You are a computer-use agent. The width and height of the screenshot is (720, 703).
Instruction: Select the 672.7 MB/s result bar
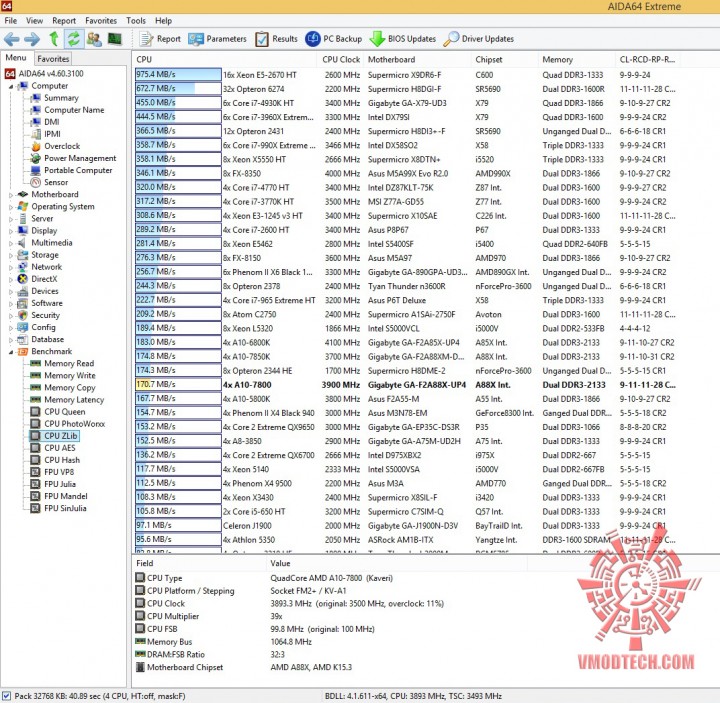click(x=178, y=89)
